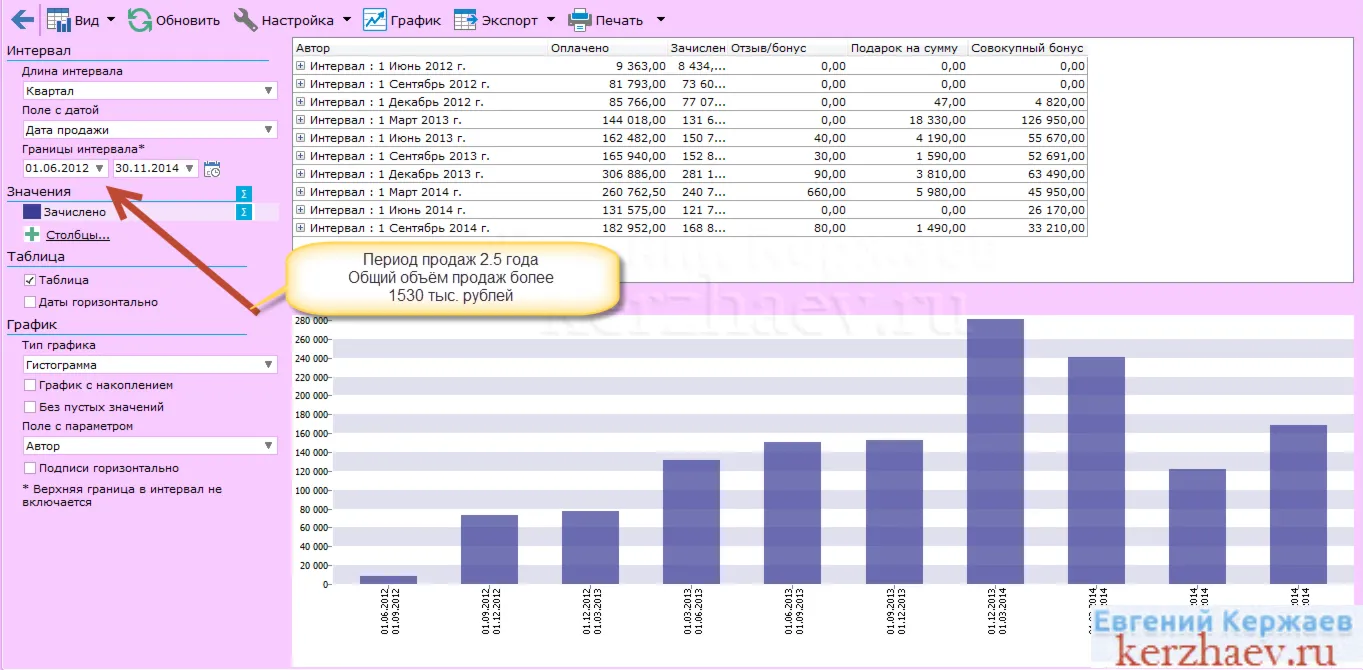Click the green plus icon near Столбцы

tap(32, 235)
